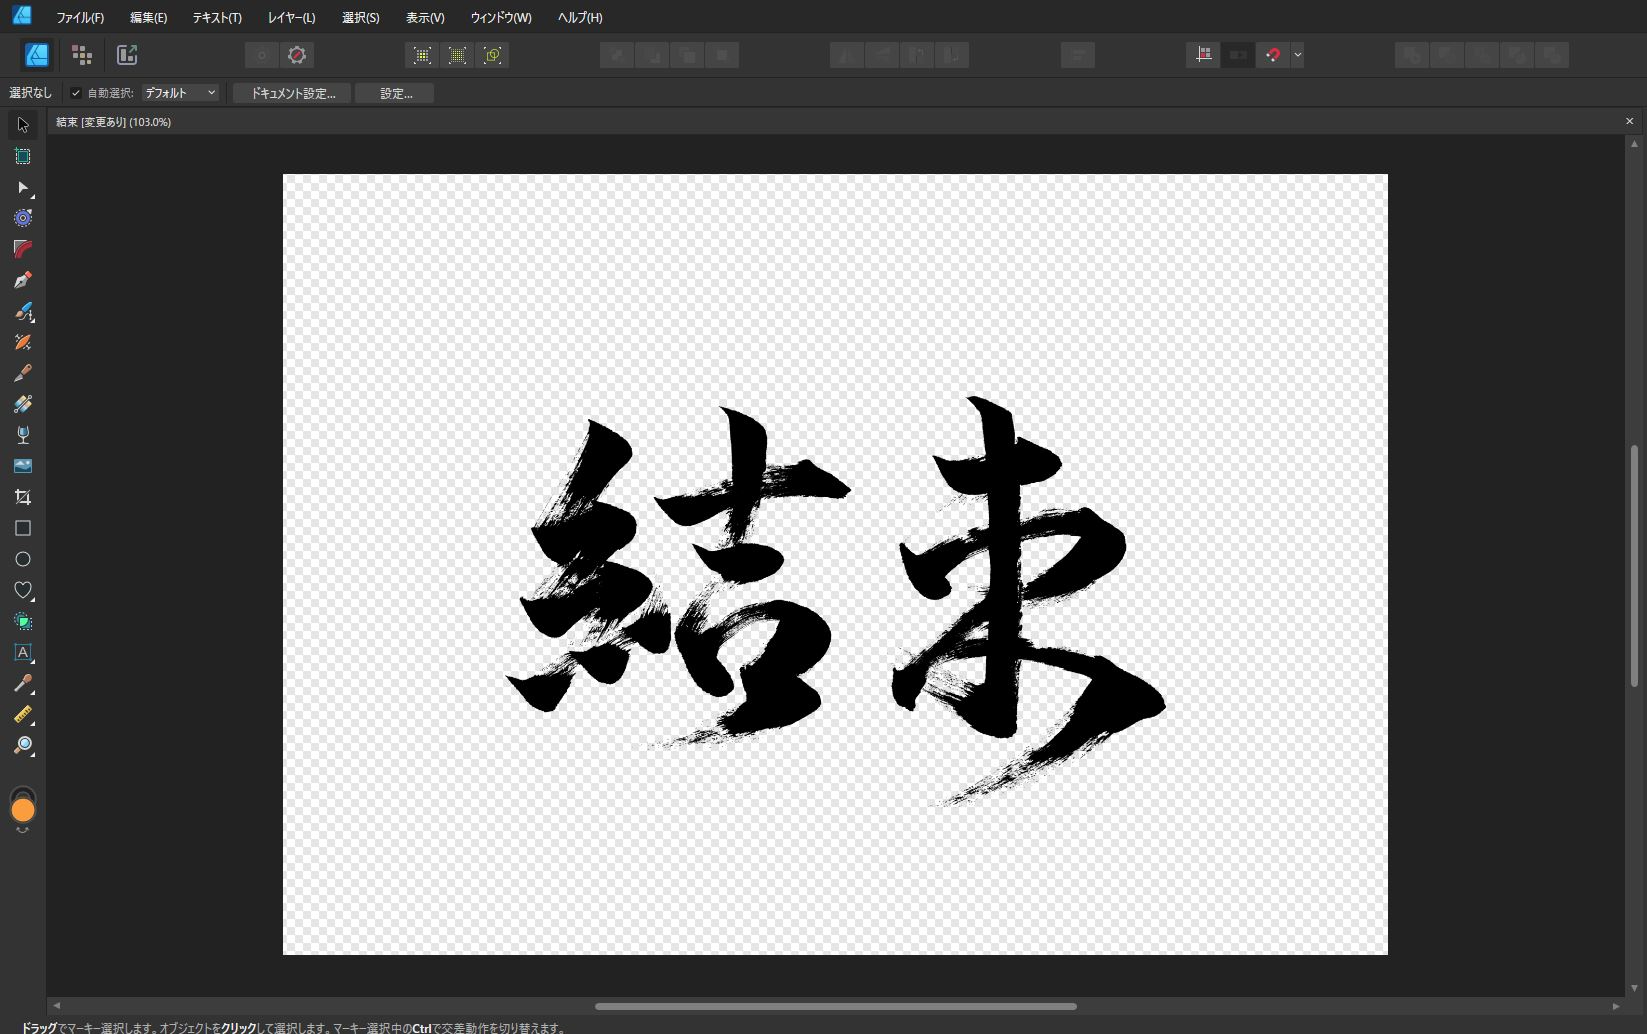This screenshot has height=1034, width=1647.
Task: Open the デフォルト auto-select dropdown
Action: [x=180, y=93]
